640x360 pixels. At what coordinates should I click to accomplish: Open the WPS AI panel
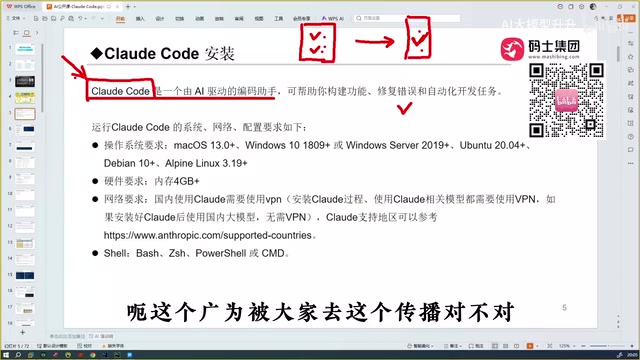(x=333, y=19)
